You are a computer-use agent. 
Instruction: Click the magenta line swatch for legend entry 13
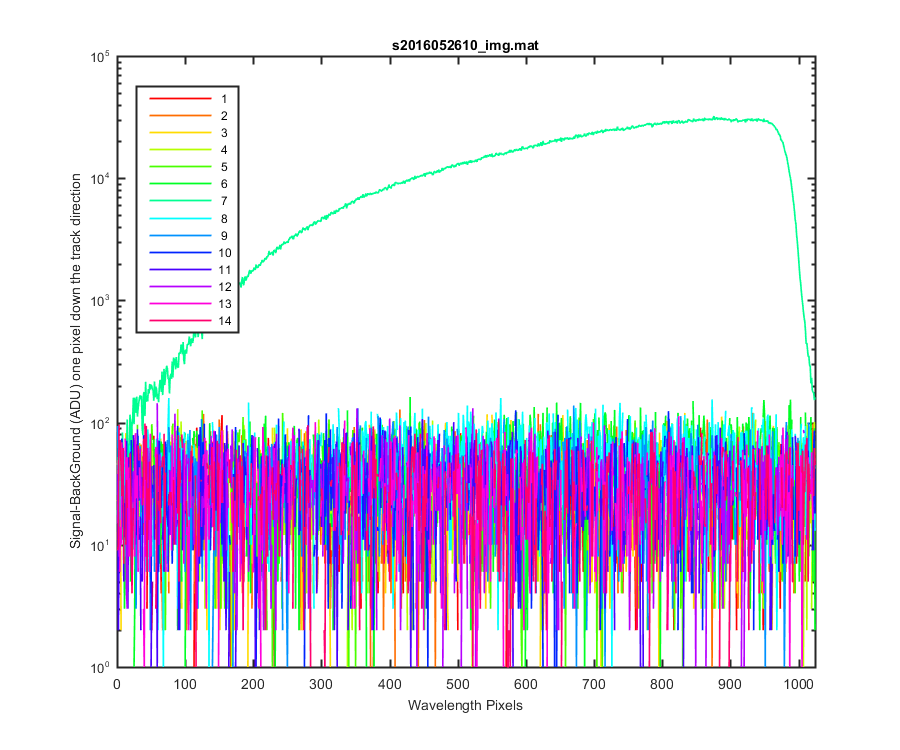coord(180,304)
